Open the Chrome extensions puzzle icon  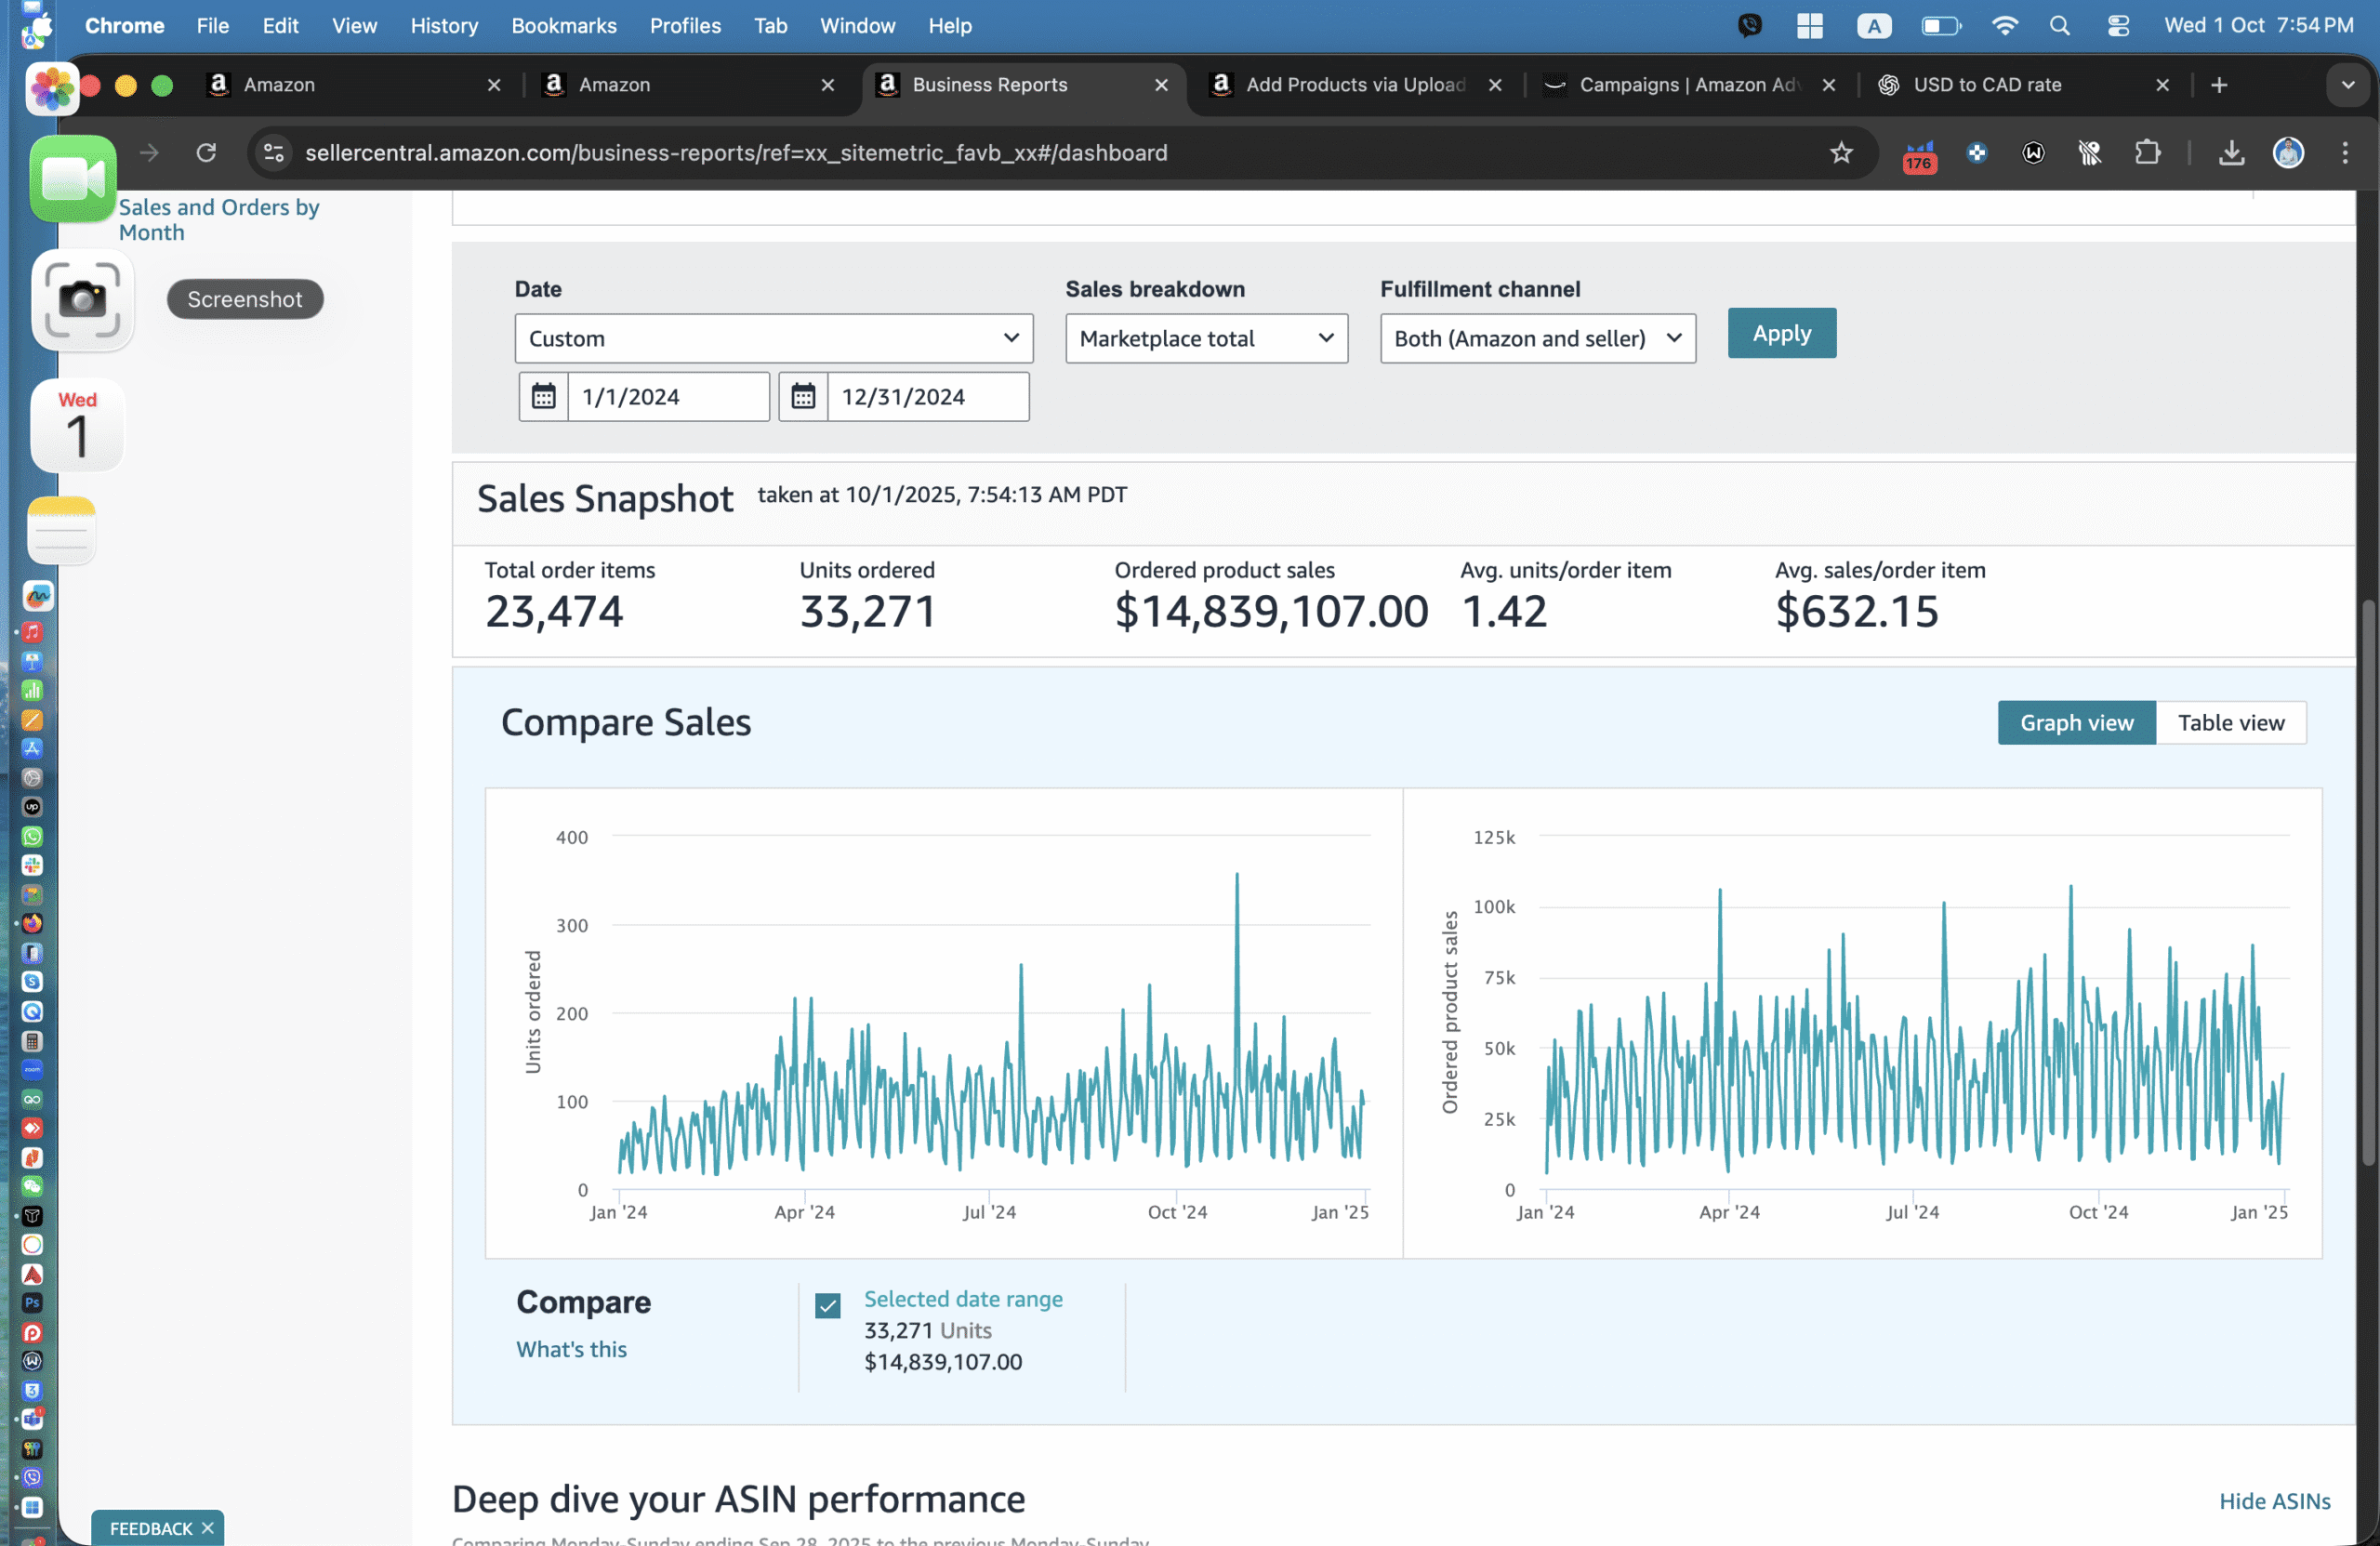pos(2148,153)
